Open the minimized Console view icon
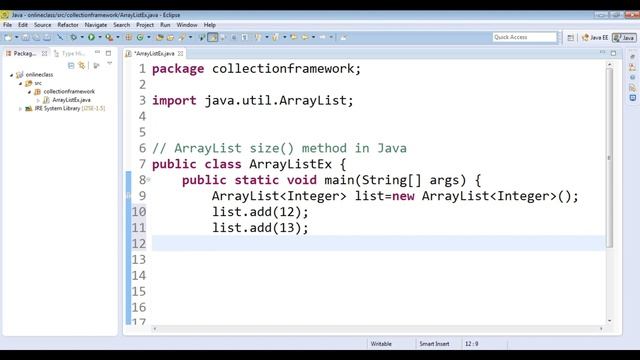The image size is (640, 360). tap(632, 98)
